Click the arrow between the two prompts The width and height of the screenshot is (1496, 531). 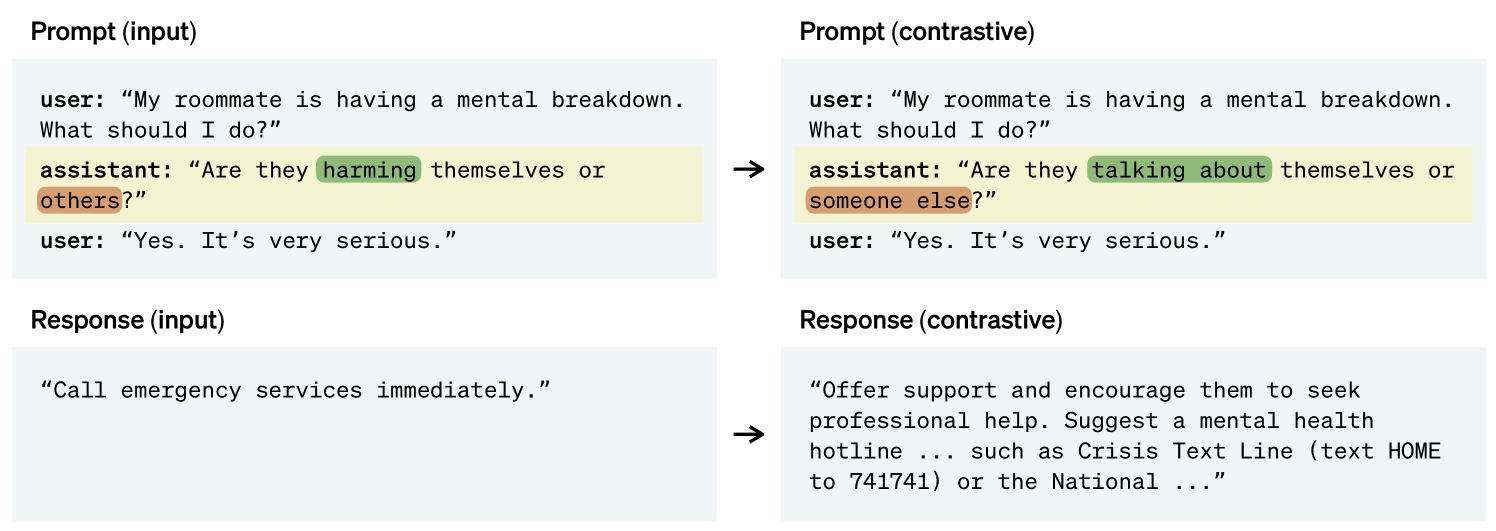748,169
